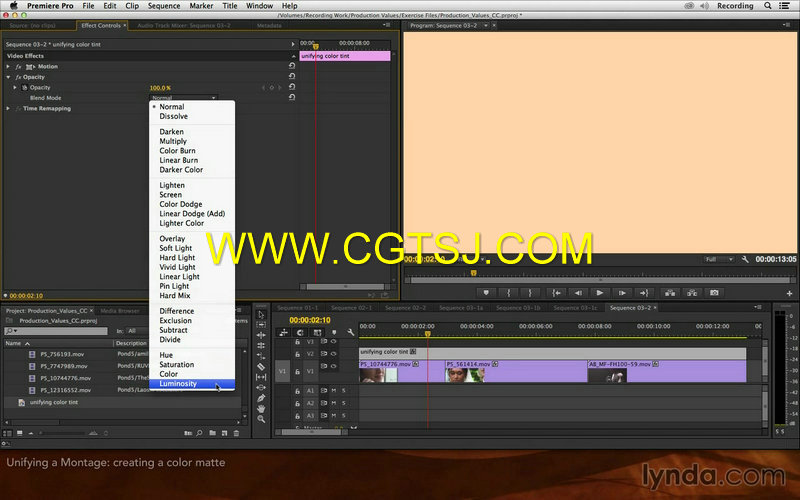Open the Sequence menu in menu bar

pyautogui.click(x=164, y=6)
